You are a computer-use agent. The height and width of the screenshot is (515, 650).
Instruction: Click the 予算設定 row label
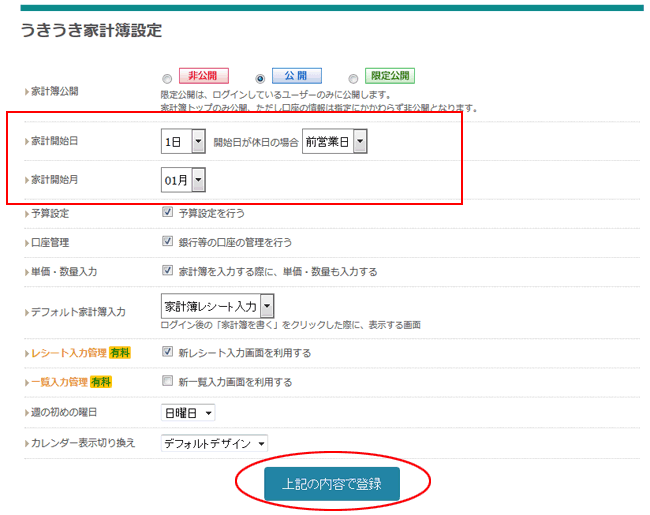[50, 214]
